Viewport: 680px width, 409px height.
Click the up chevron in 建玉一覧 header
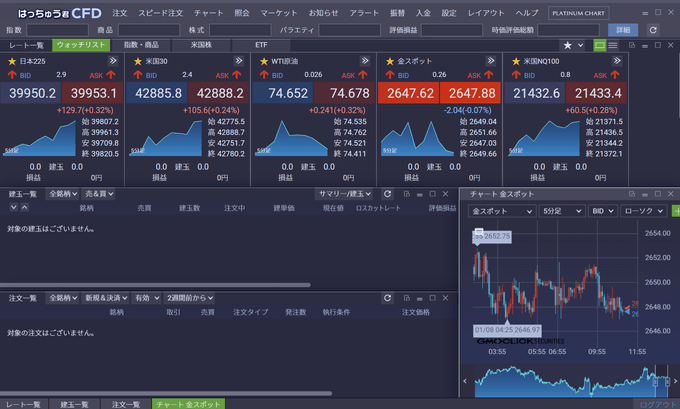(x=24, y=207)
